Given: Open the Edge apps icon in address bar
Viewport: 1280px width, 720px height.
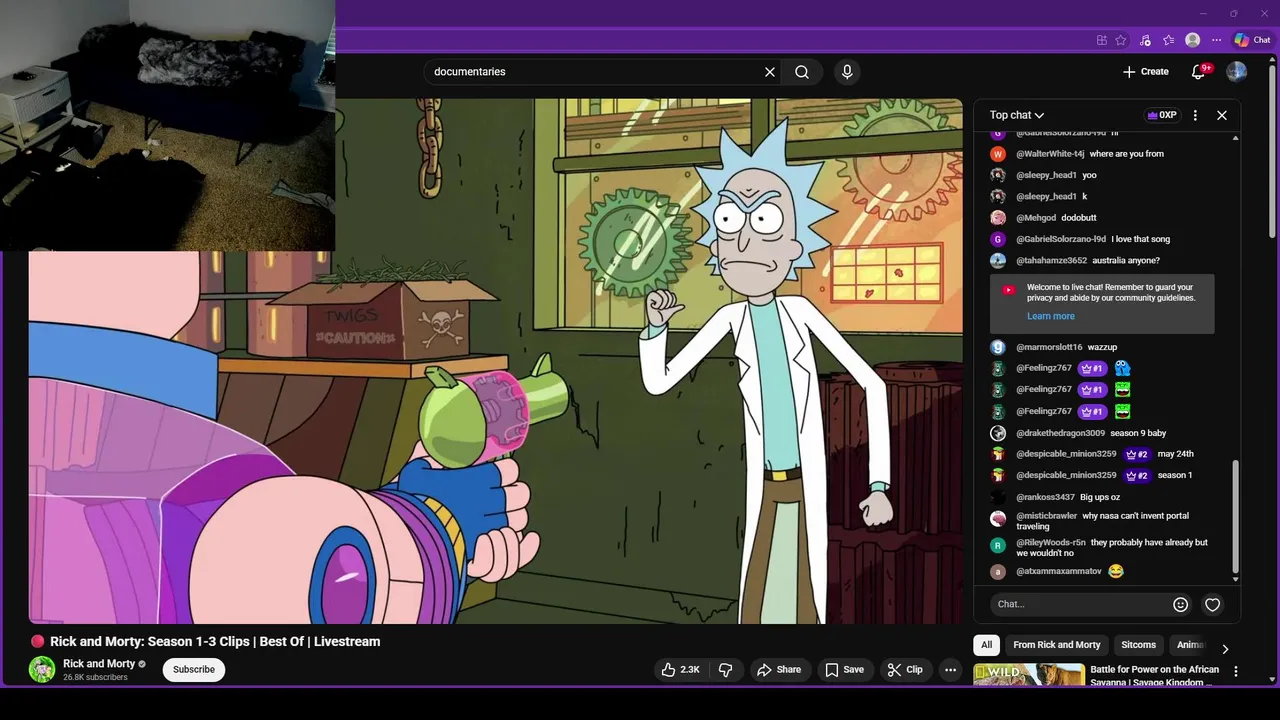Looking at the screenshot, I should pyautogui.click(x=1101, y=40).
